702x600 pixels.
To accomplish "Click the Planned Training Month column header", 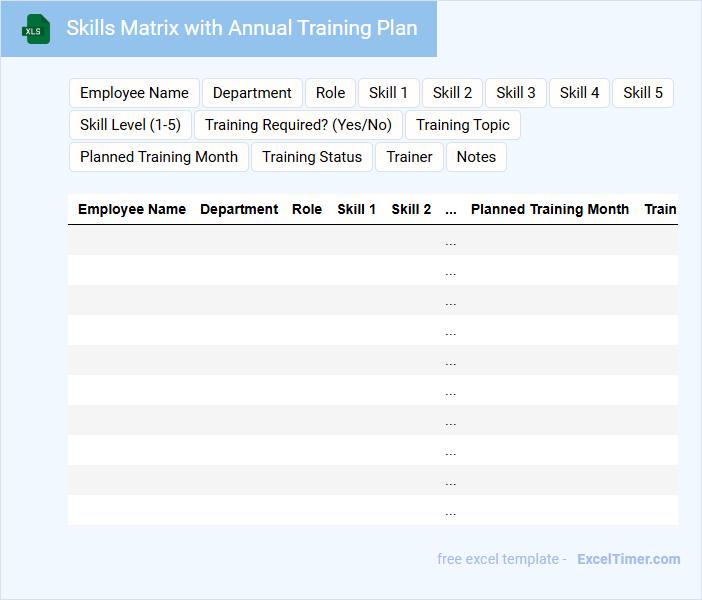I will tap(550, 209).
